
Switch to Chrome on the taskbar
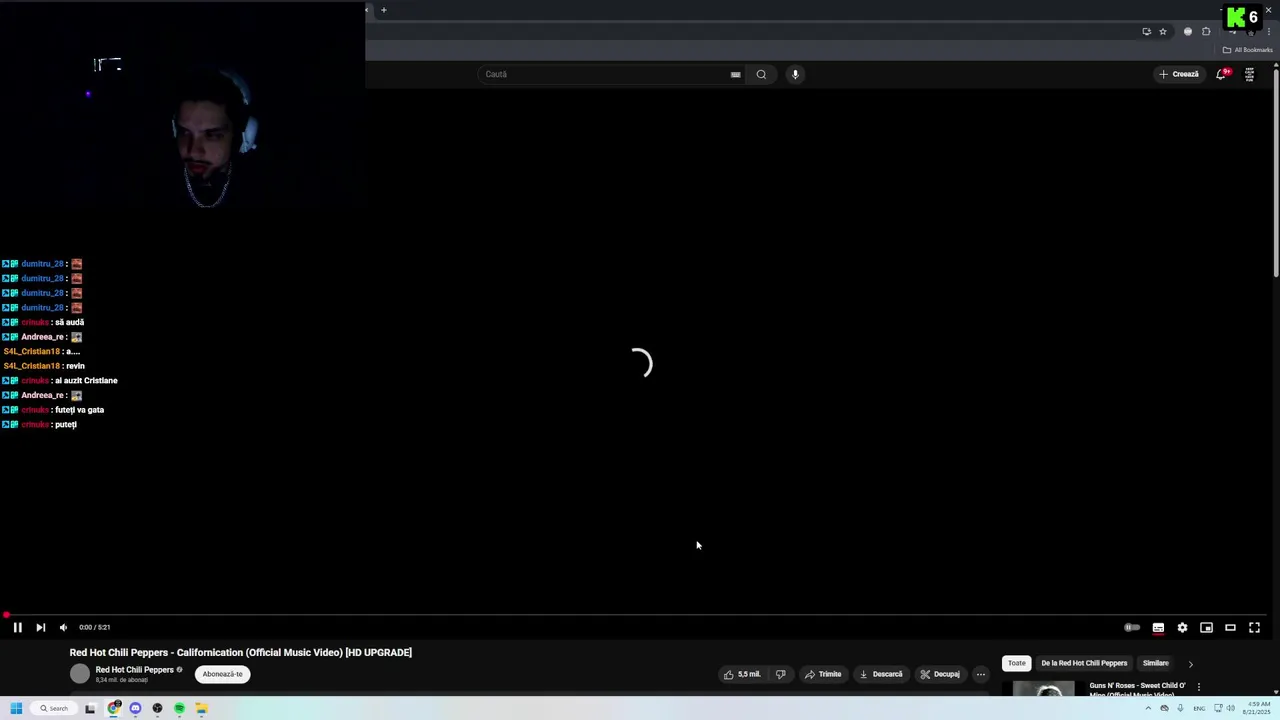[x=114, y=708]
